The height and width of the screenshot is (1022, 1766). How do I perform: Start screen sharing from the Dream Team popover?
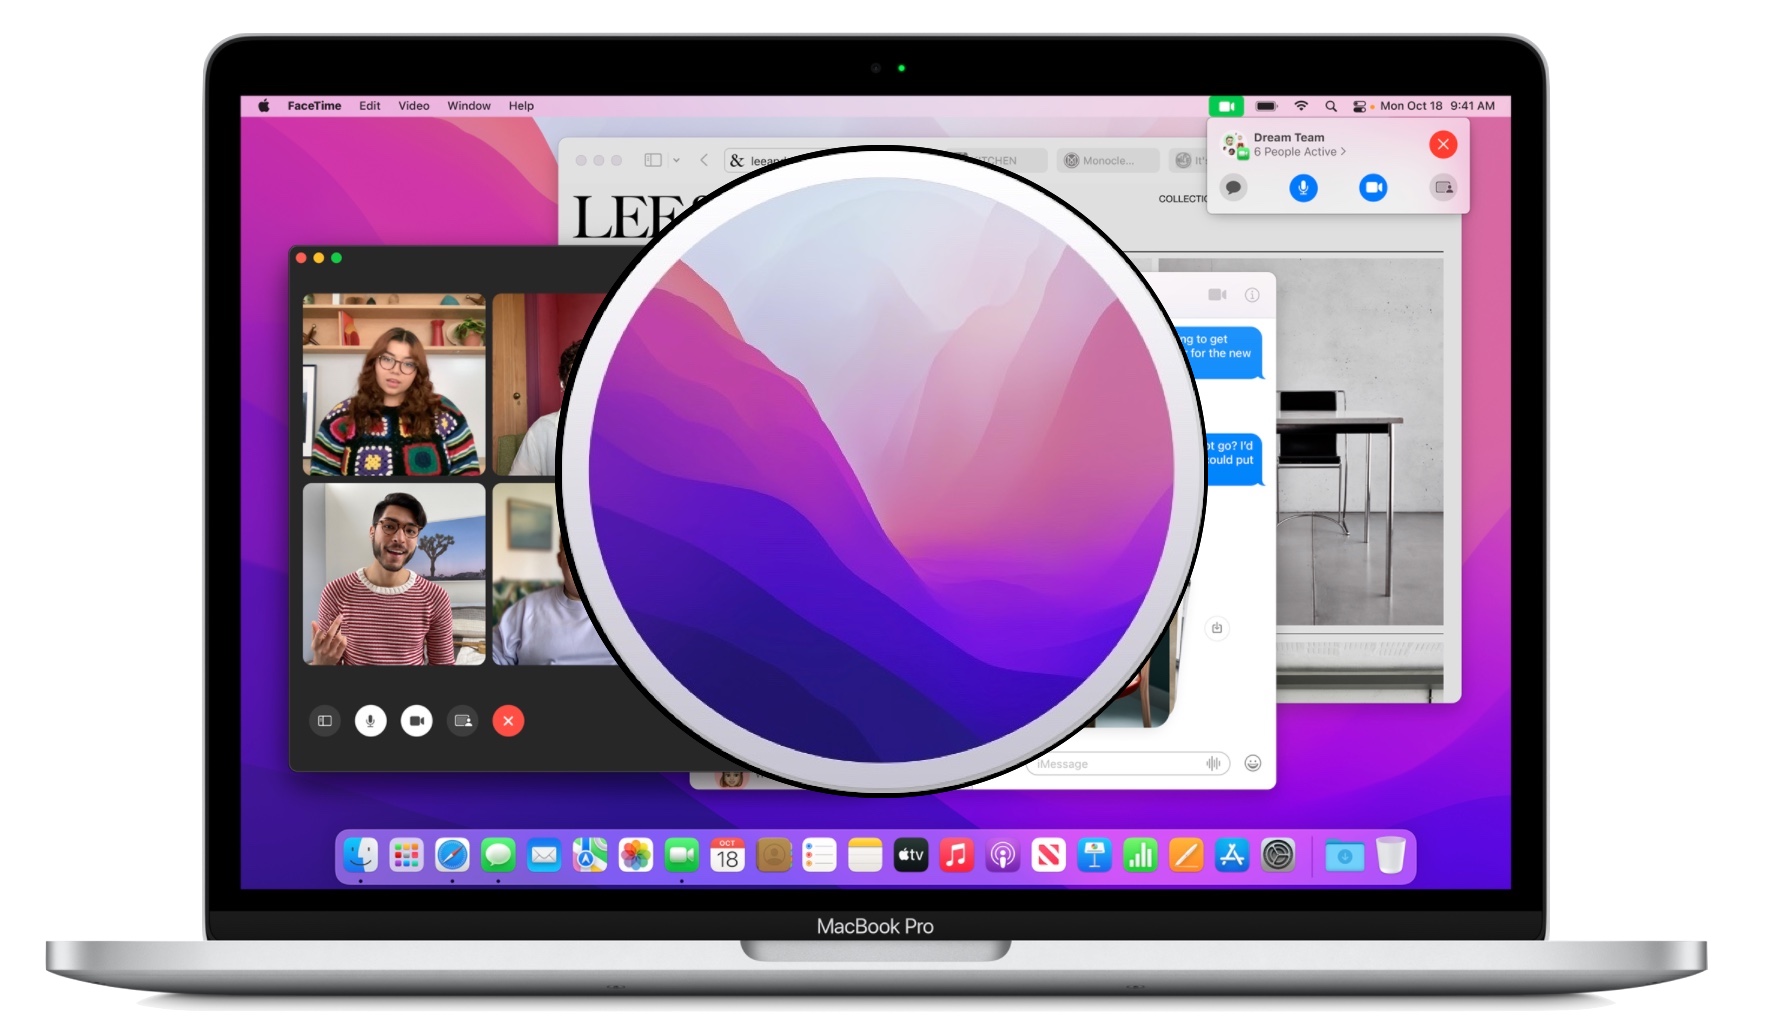tap(1443, 188)
